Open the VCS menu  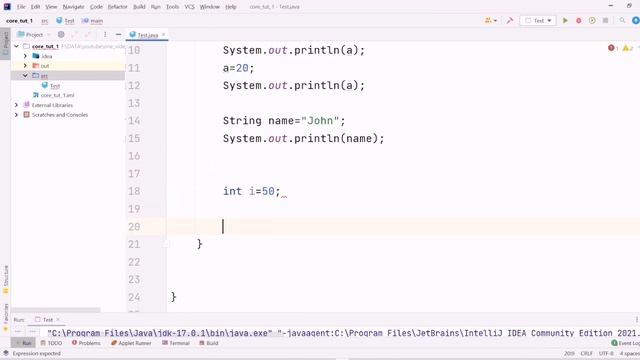point(189,7)
